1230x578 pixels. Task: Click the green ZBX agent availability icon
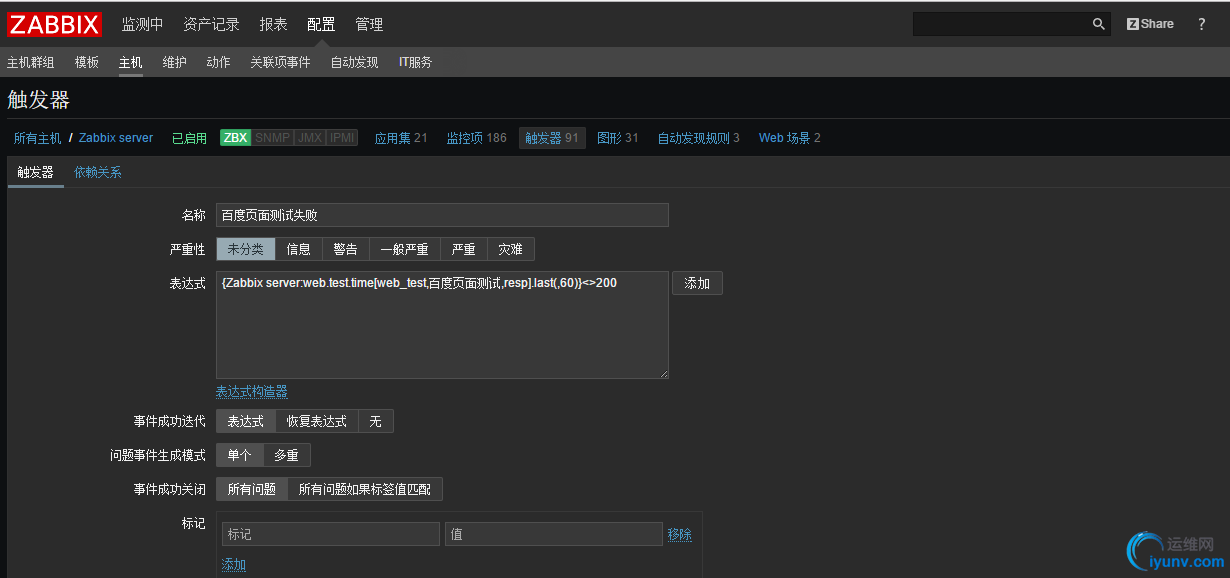[234, 137]
